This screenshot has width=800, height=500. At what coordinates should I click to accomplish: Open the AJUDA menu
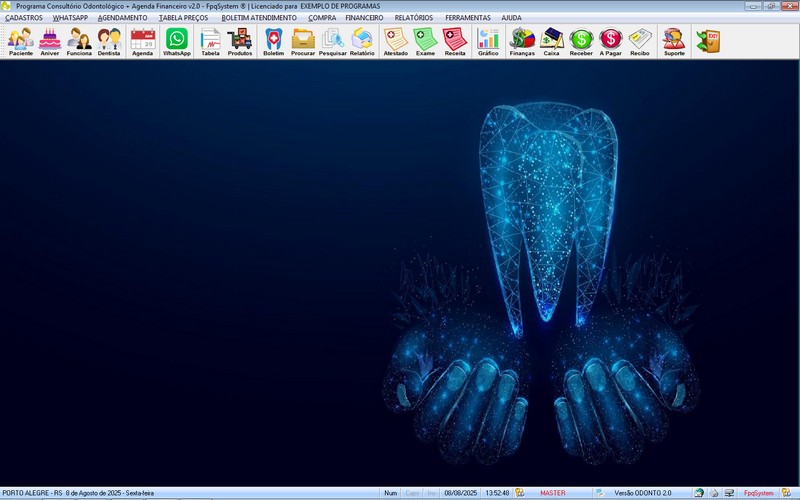pyautogui.click(x=511, y=18)
